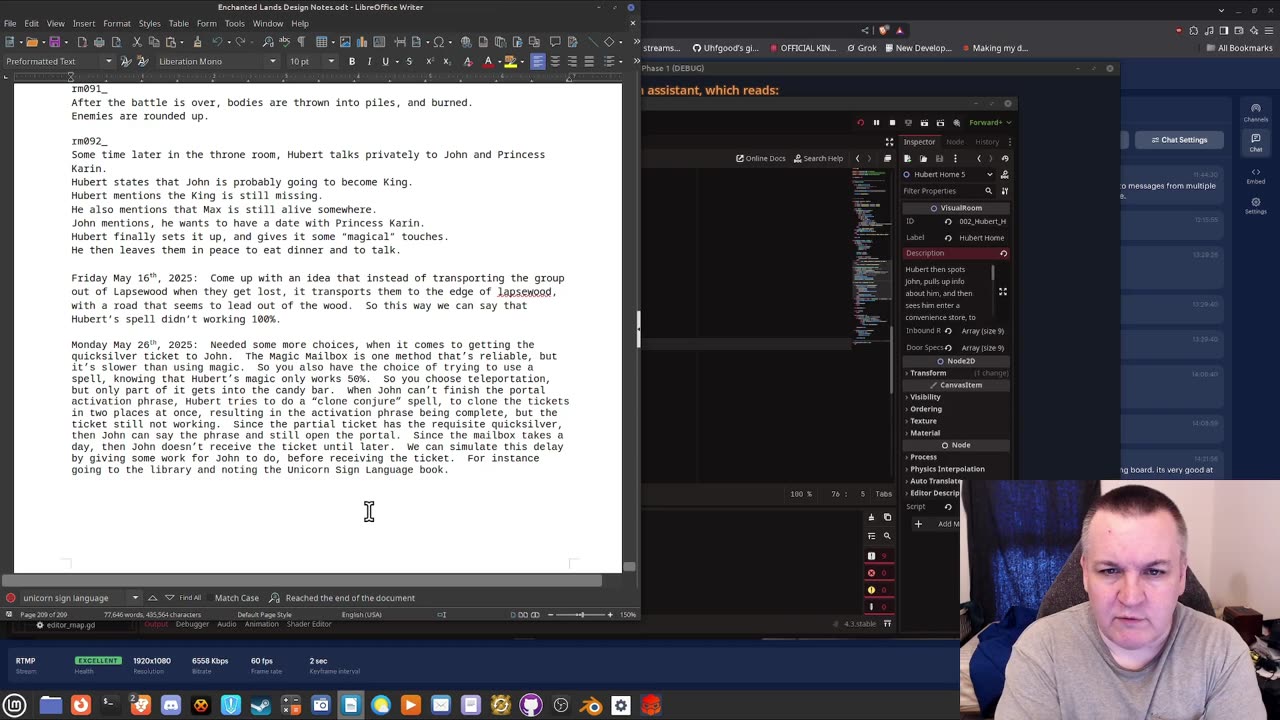Insert a chart from the toolbar
The height and width of the screenshot is (720, 1280).
(x=363, y=42)
